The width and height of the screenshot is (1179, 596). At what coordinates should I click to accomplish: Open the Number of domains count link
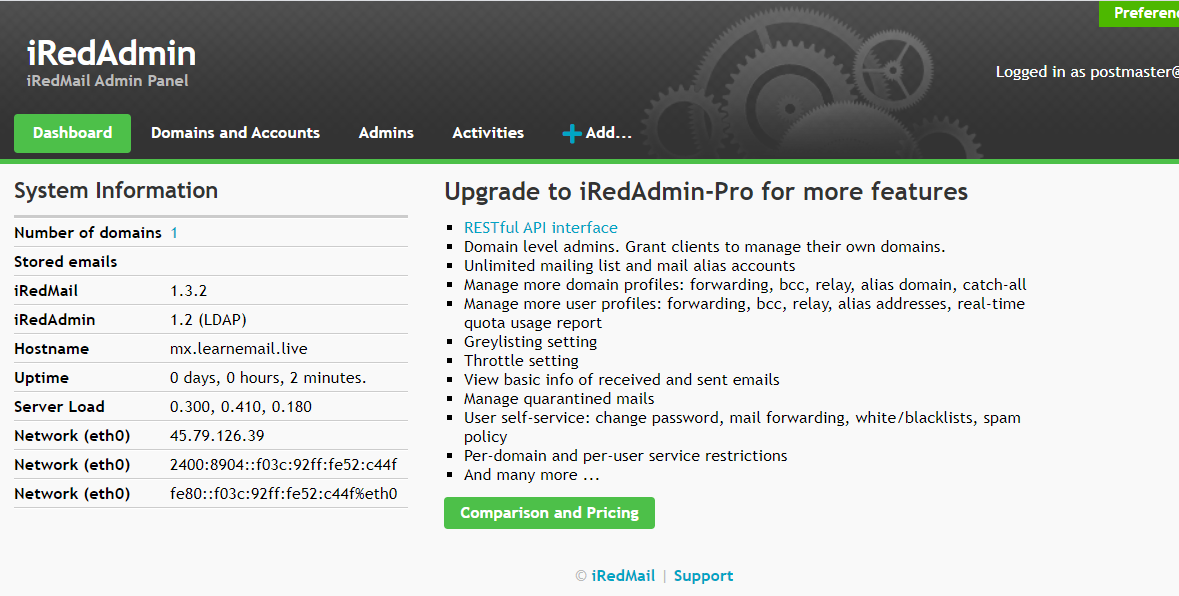(x=174, y=233)
